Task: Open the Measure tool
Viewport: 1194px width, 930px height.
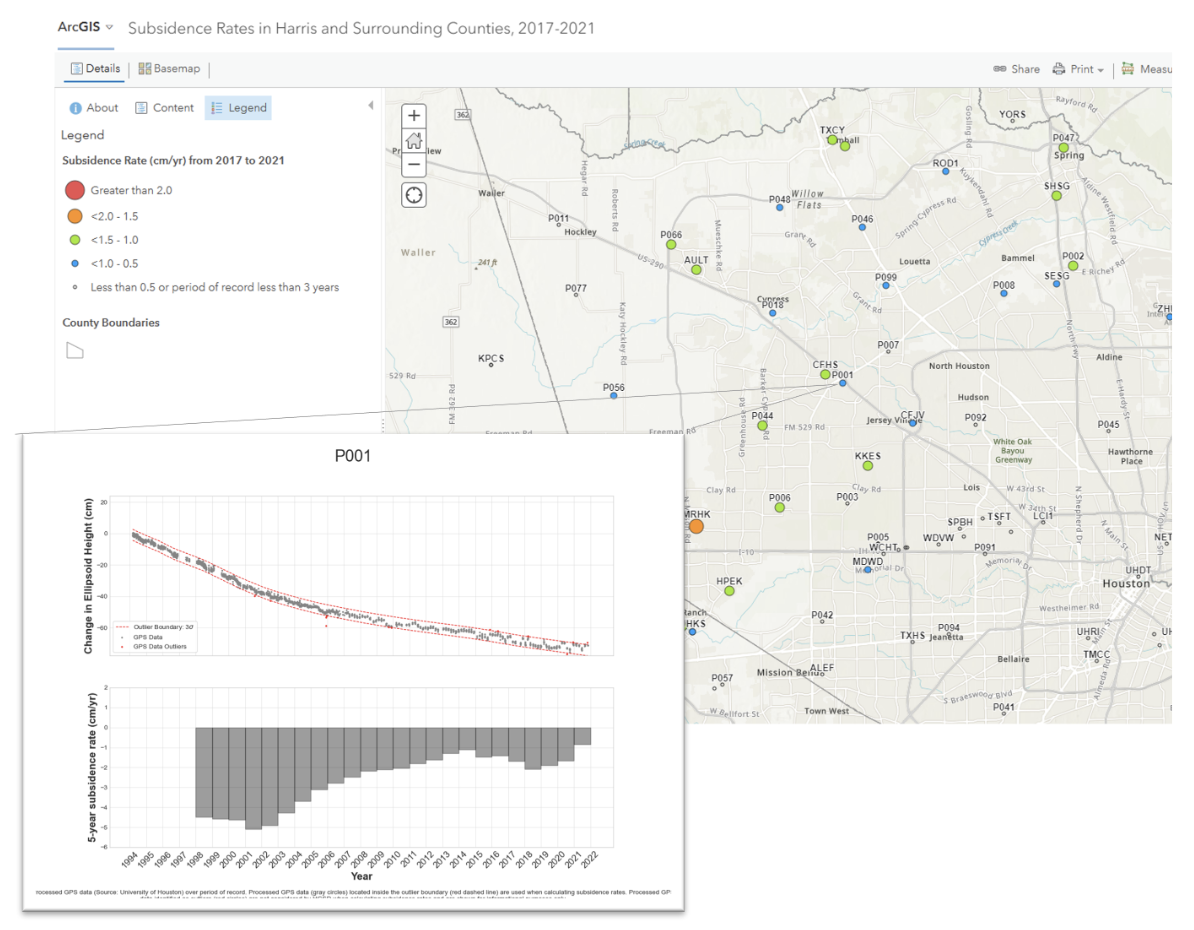Action: [1146, 69]
